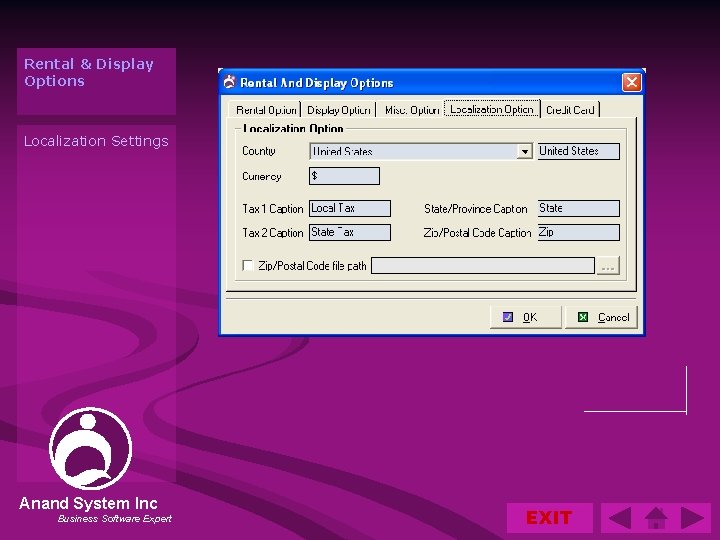This screenshot has width=720, height=540.
Task: Close the dialog with the red X
Action: coord(631,83)
